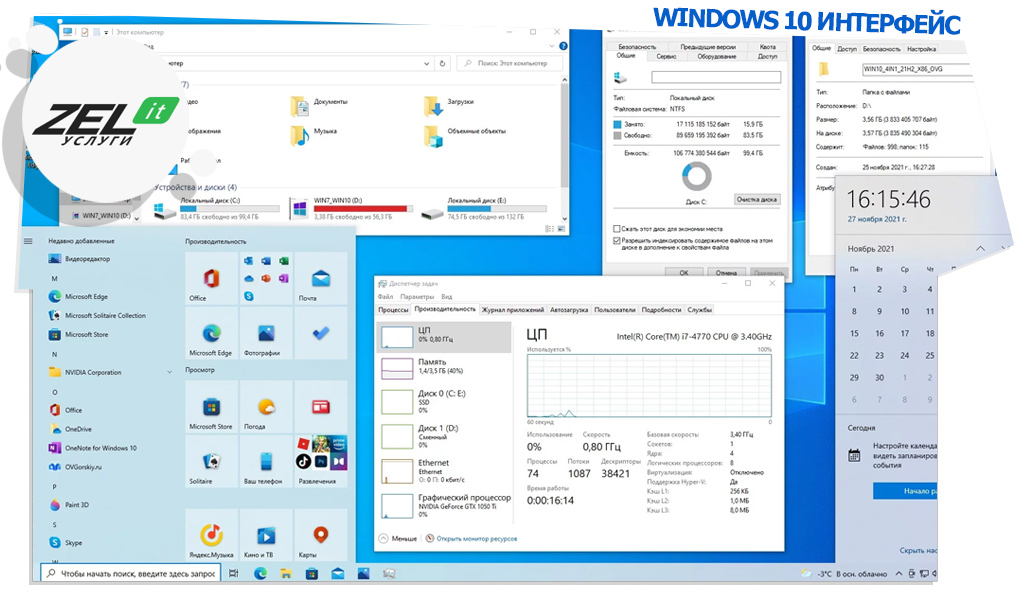Select Графический процессор in the sidebar

point(444,506)
